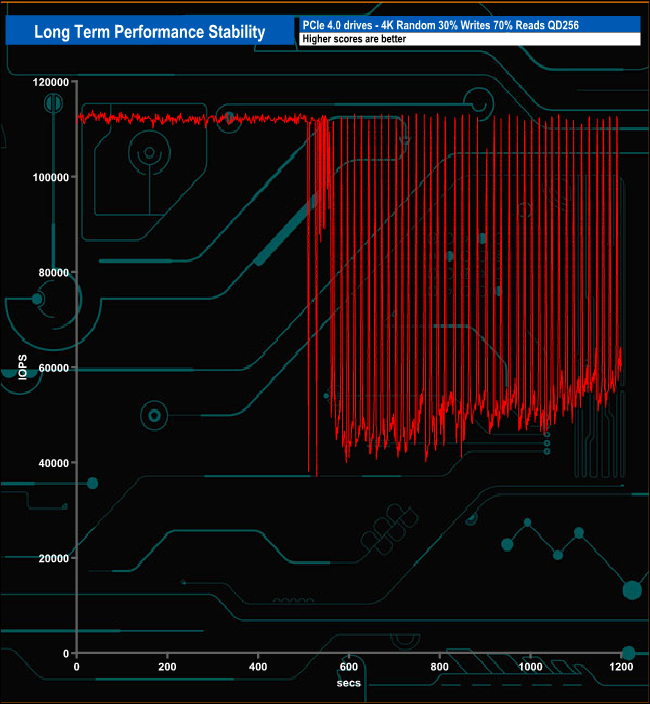This screenshot has height=704, width=650.
Task: Pick the 1200 x-axis tick label
Action: (621, 666)
